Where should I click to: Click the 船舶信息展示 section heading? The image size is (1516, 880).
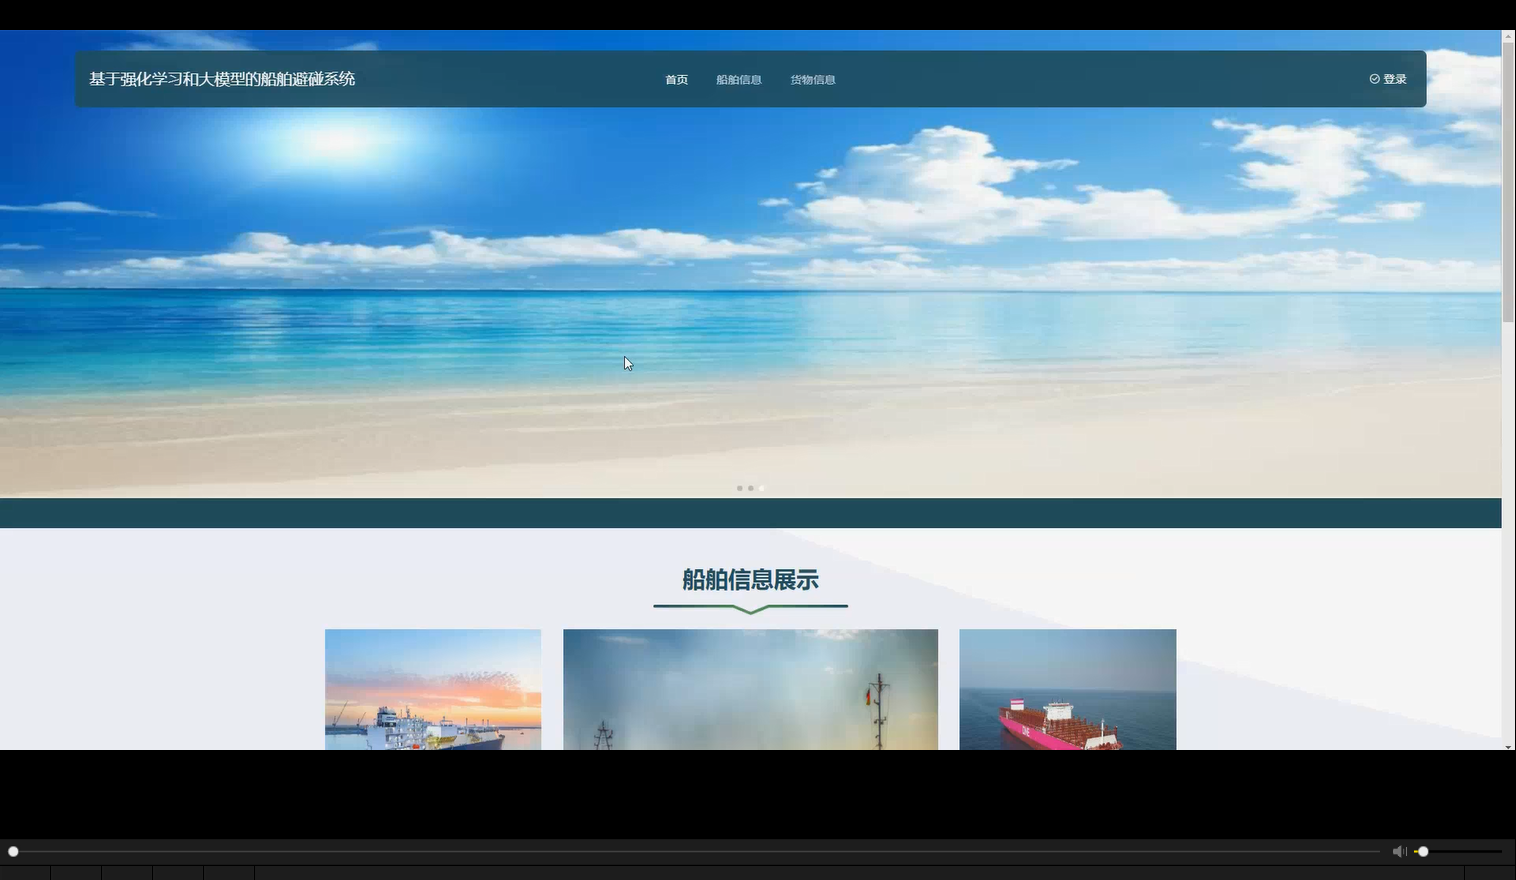(750, 580)
